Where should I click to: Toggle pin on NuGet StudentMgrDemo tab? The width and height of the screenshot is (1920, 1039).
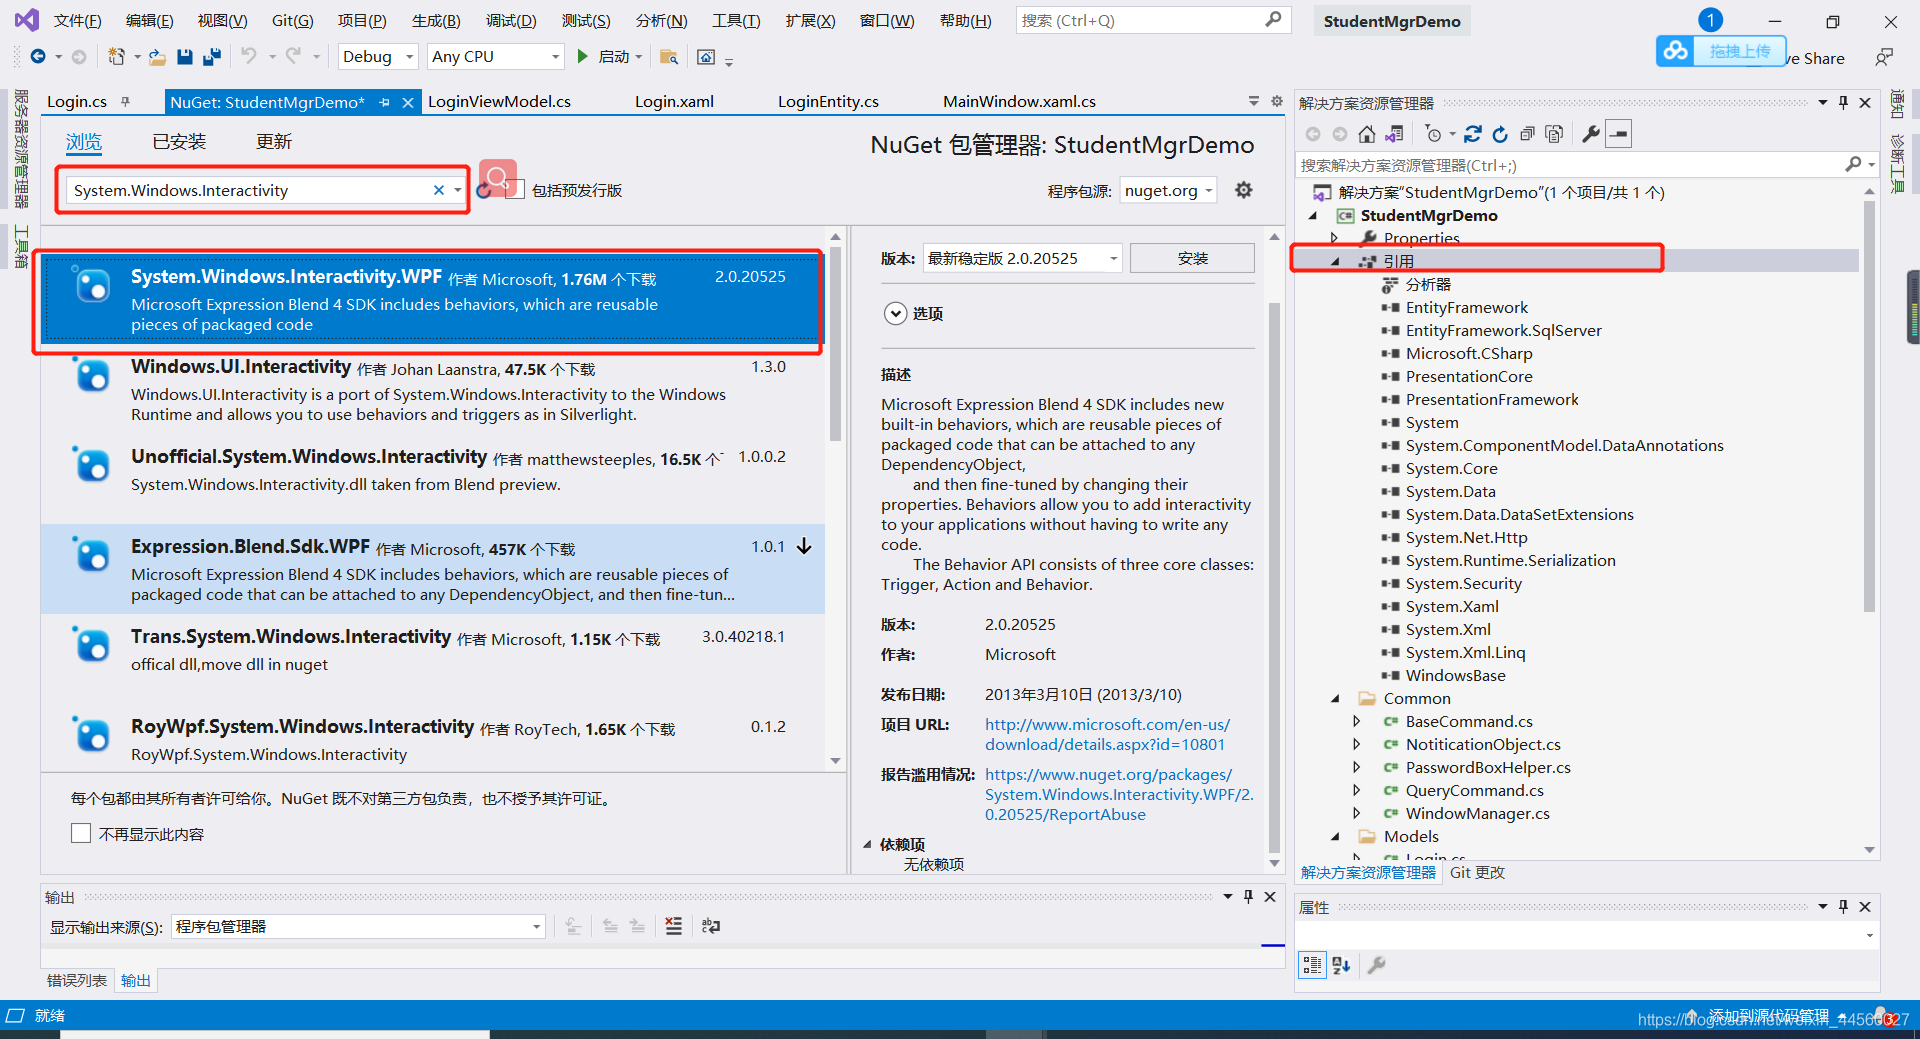(x=384, y=102)
